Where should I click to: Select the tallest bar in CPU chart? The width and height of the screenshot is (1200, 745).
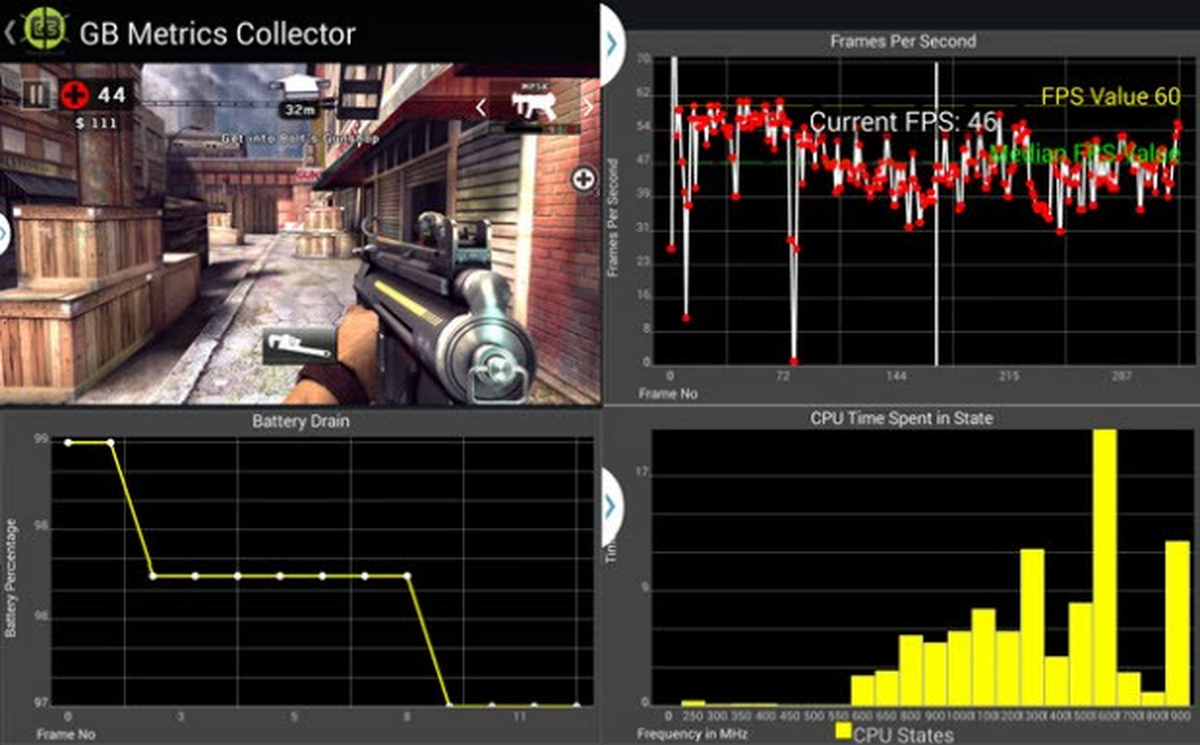(1104, 568)
